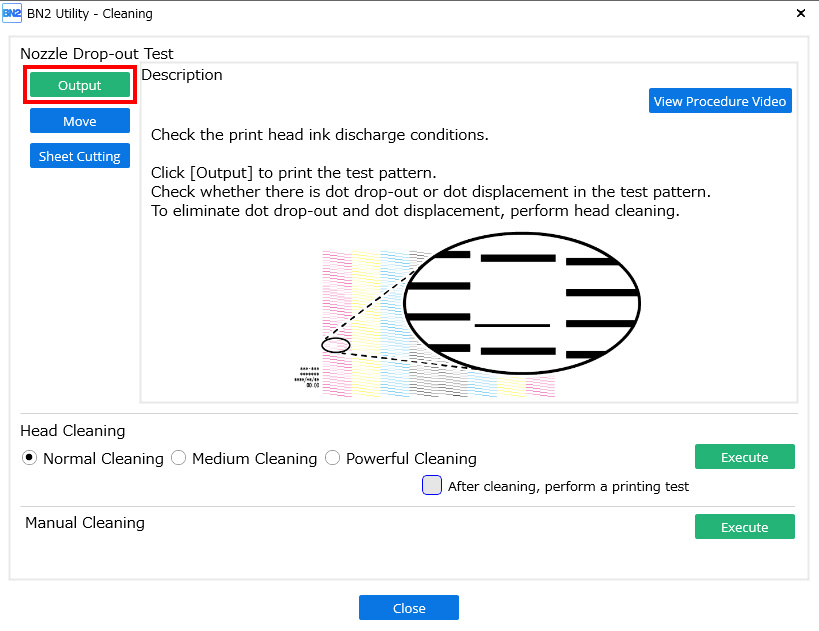Enable printing test after cleaning checkbox
Image resolution: width=819 pixels, height=631 pixels.
coord(432,486)
